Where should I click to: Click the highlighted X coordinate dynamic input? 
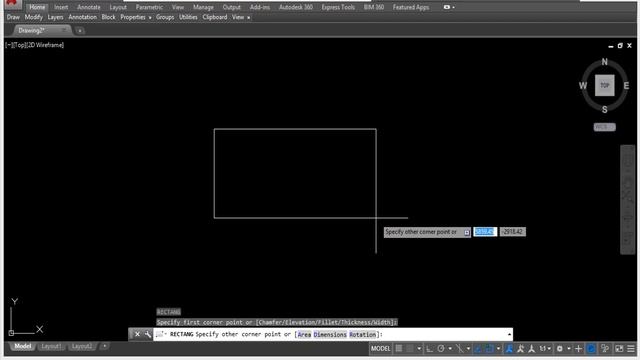tap(485, 232)
